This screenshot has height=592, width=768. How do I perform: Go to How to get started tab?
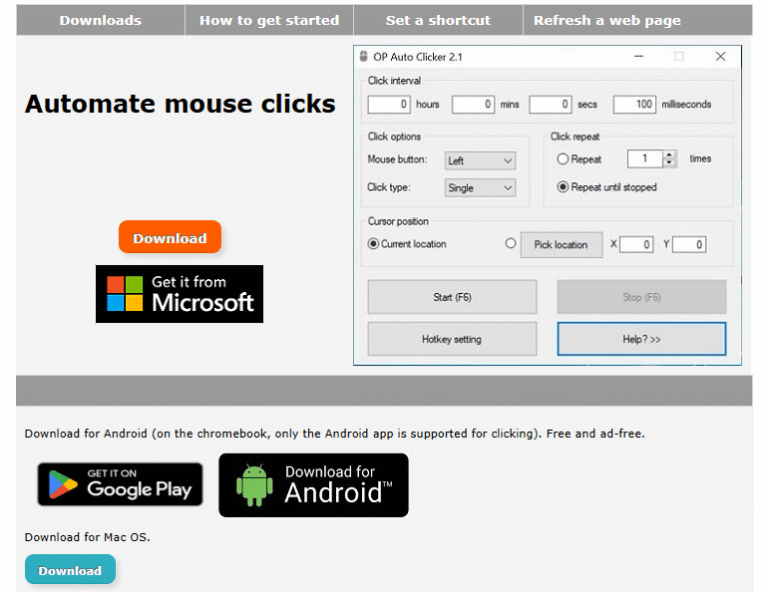[x=269, y=20]
